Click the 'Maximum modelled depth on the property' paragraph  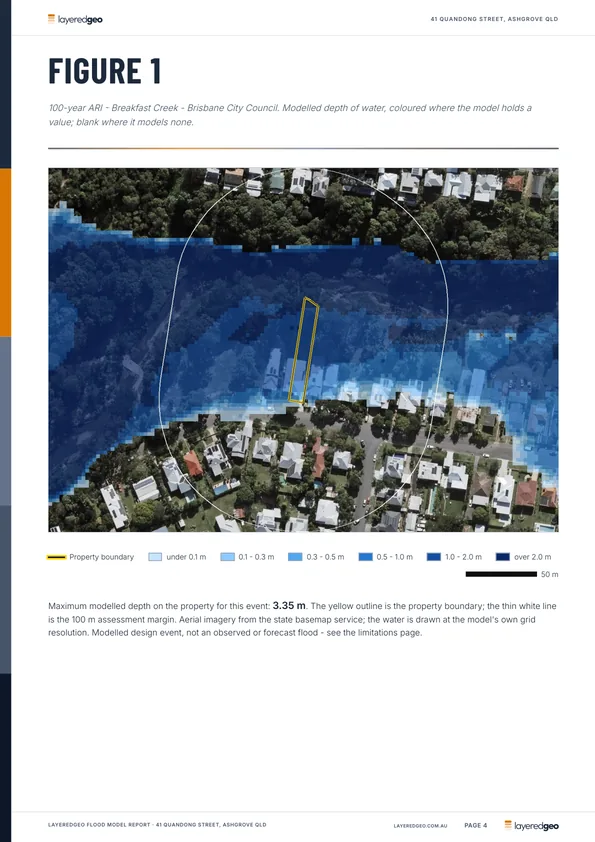coord(302,619)
